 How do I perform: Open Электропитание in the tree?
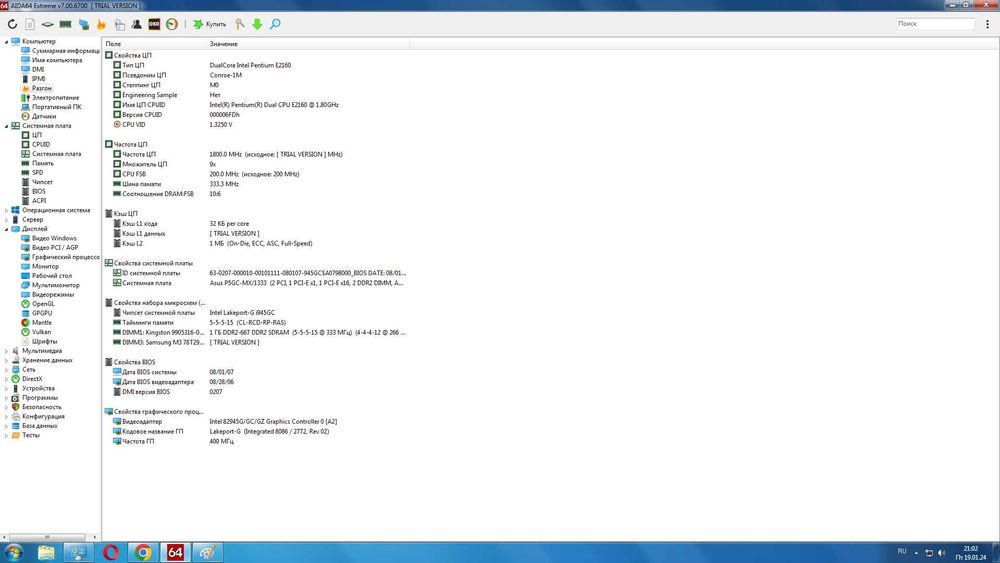pos(55,98)
